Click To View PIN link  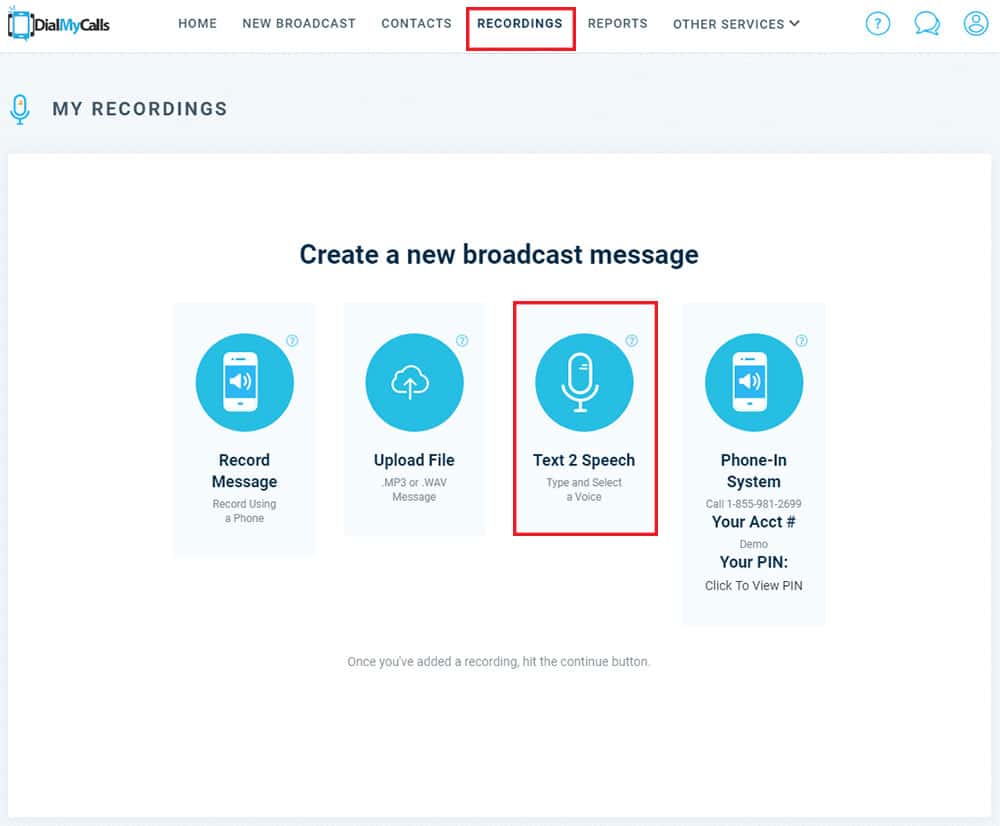pyautogui.click(x=754, y=586)
